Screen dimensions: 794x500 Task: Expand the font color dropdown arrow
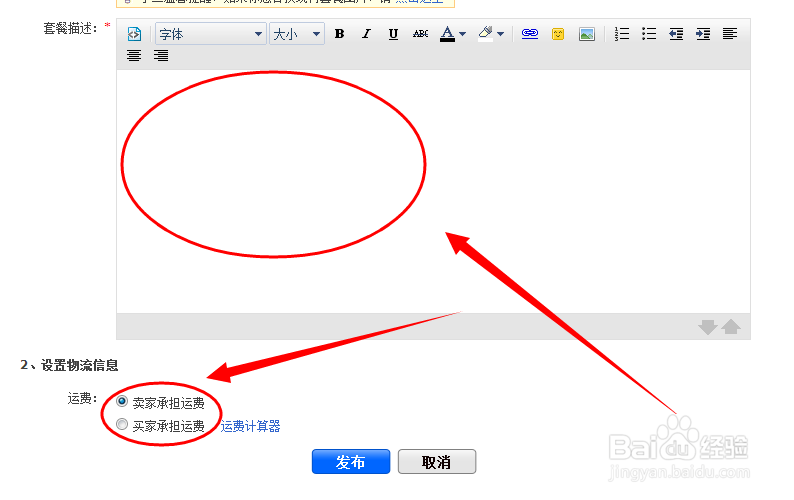462,34
